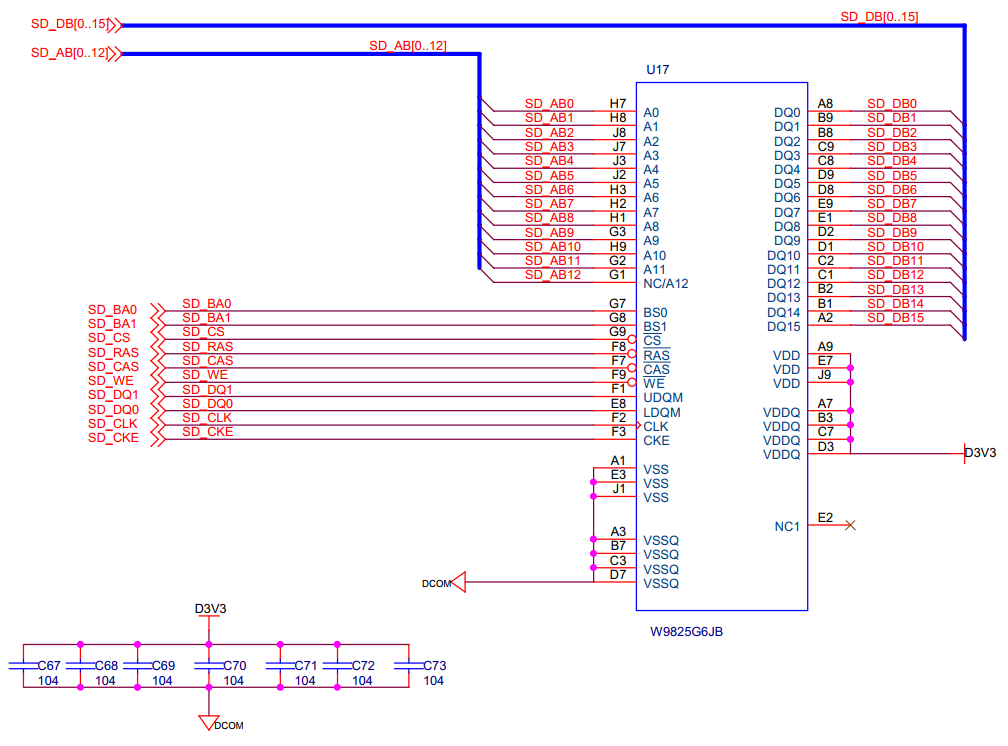This screenshot has height=746, width=1008.
Task: Select the NC/A12 pin name inside U17
Action: click(666, 284)
